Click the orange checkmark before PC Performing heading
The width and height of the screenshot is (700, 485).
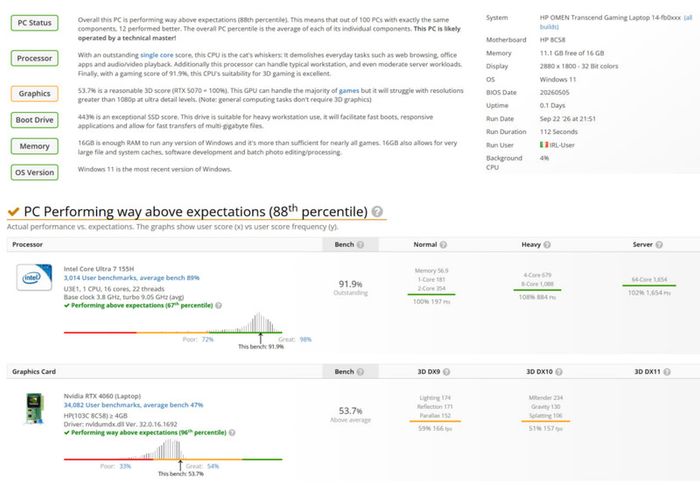pyautogui.click(x=13, y=211)
